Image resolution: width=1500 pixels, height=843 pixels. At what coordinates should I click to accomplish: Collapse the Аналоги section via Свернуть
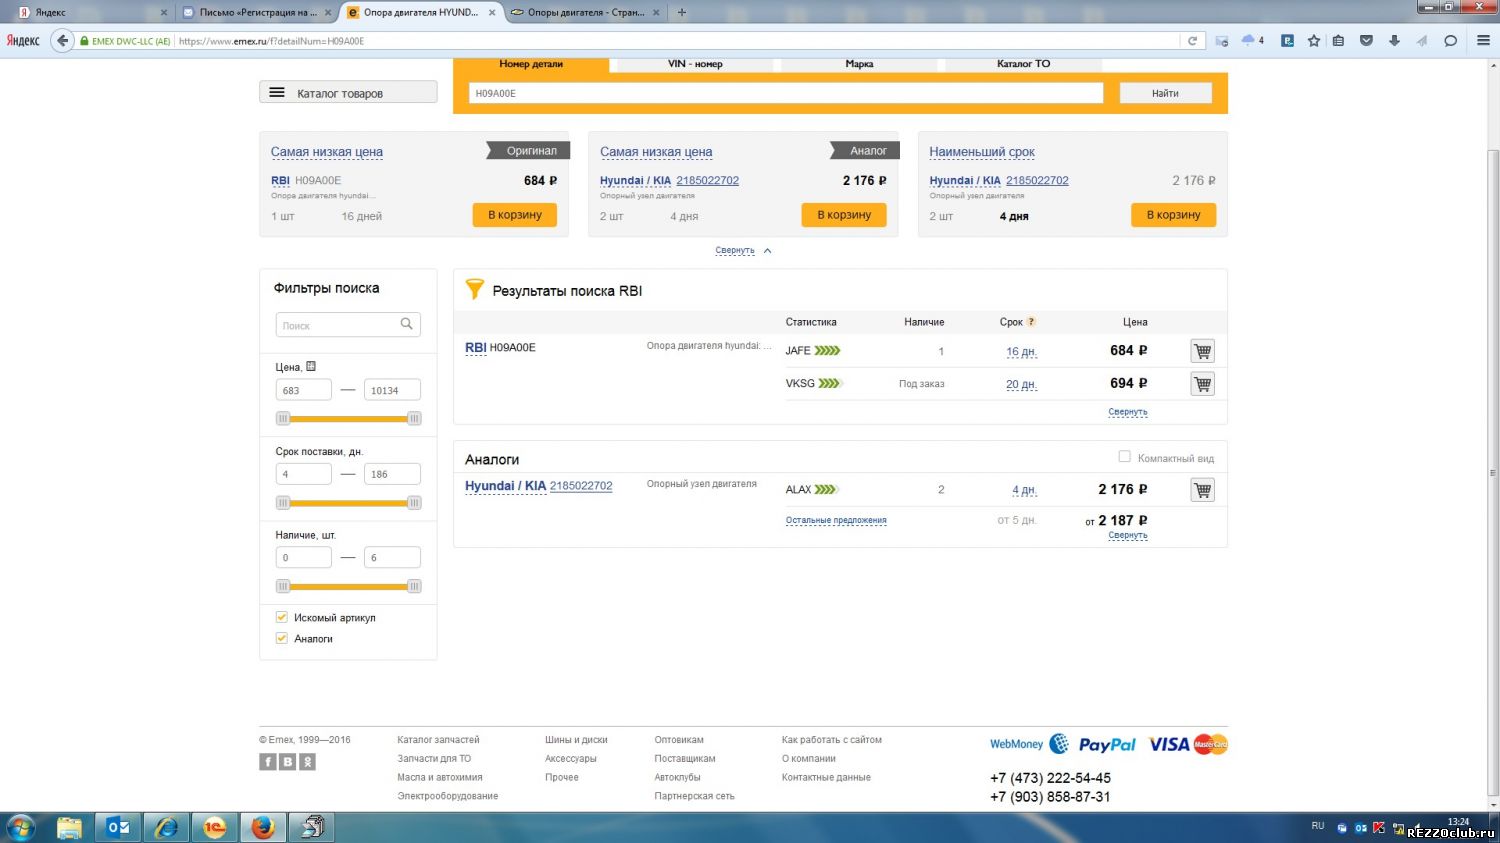(1128, 536)
